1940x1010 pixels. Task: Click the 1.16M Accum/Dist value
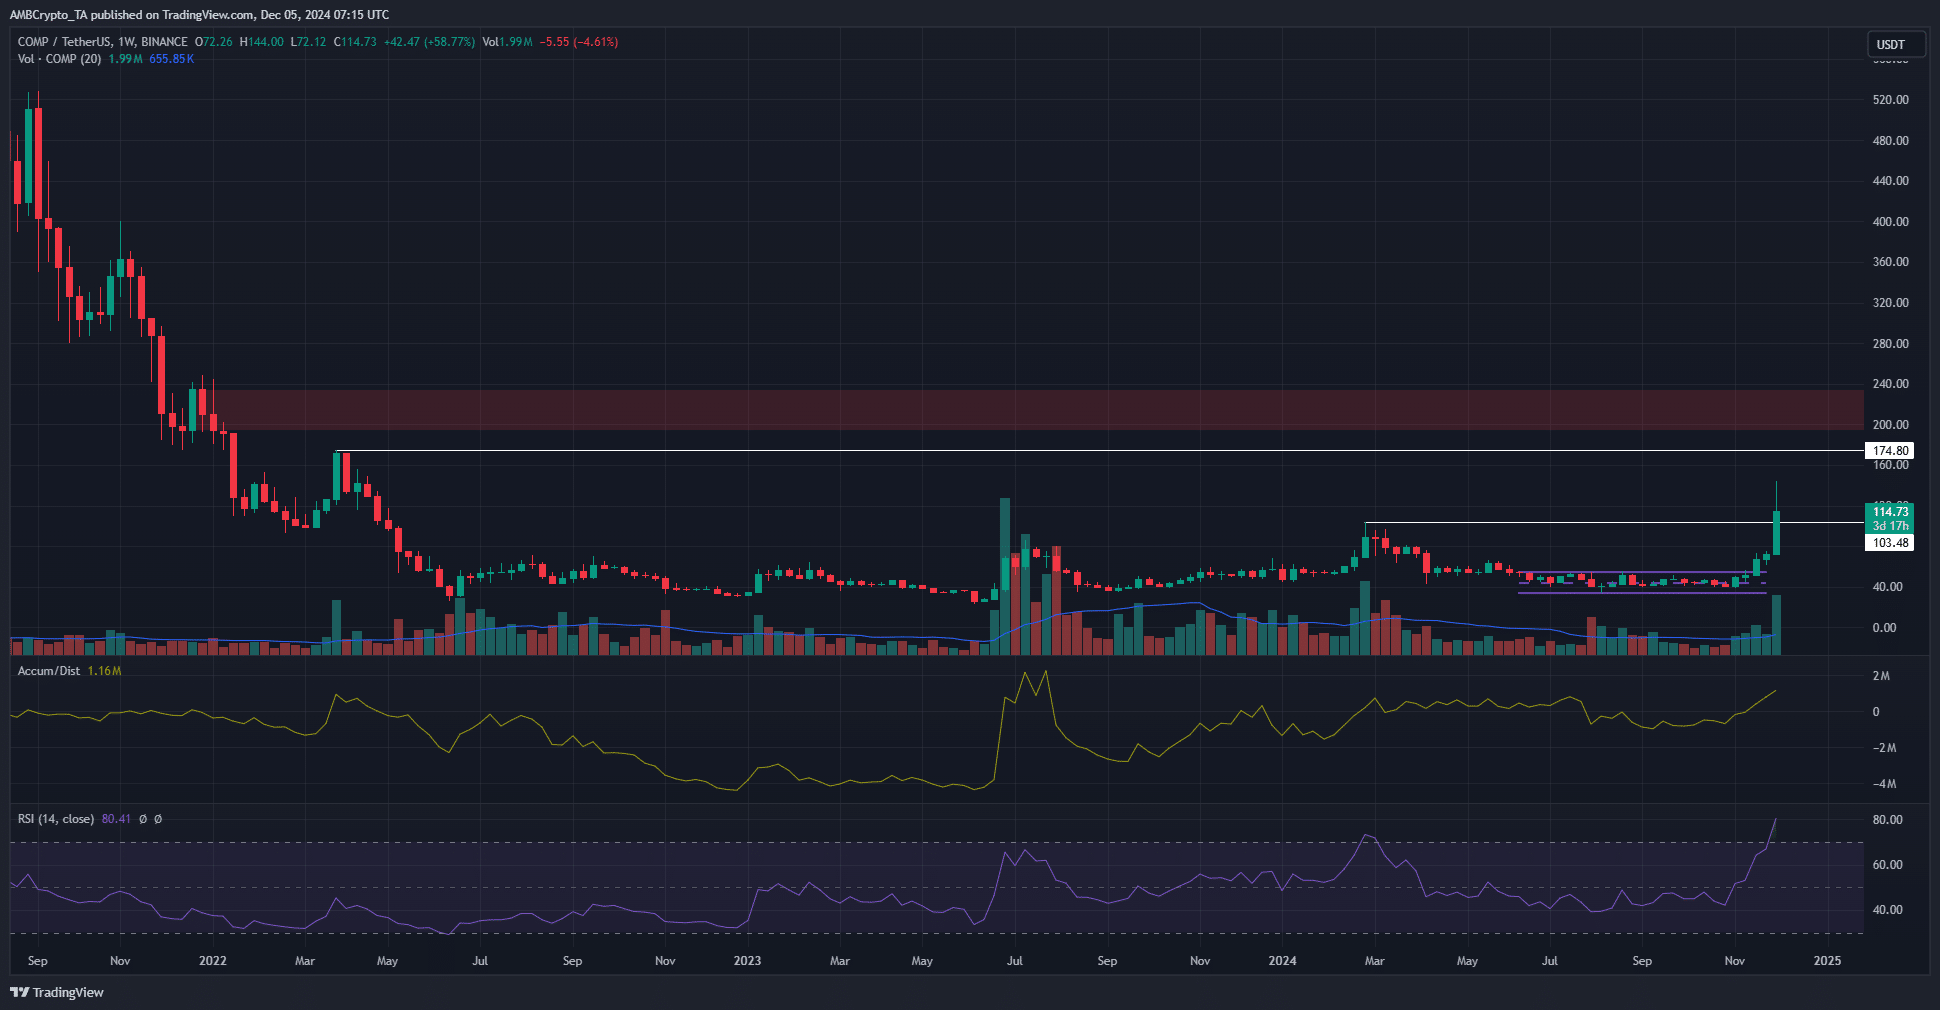[104, 671]
